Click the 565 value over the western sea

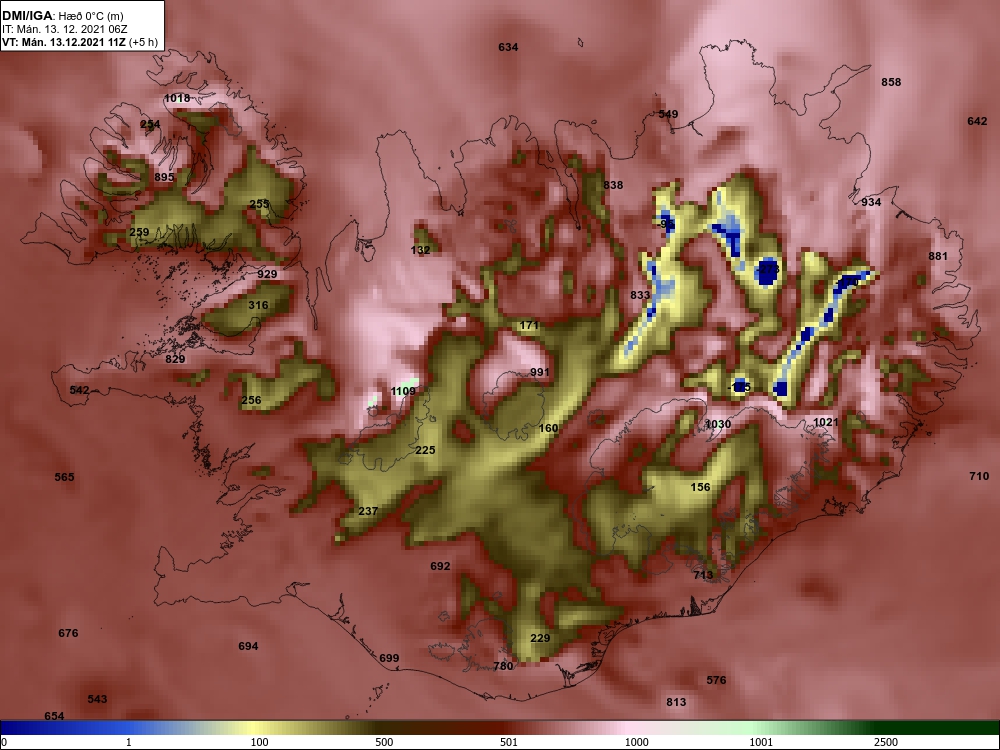point(64,477)
